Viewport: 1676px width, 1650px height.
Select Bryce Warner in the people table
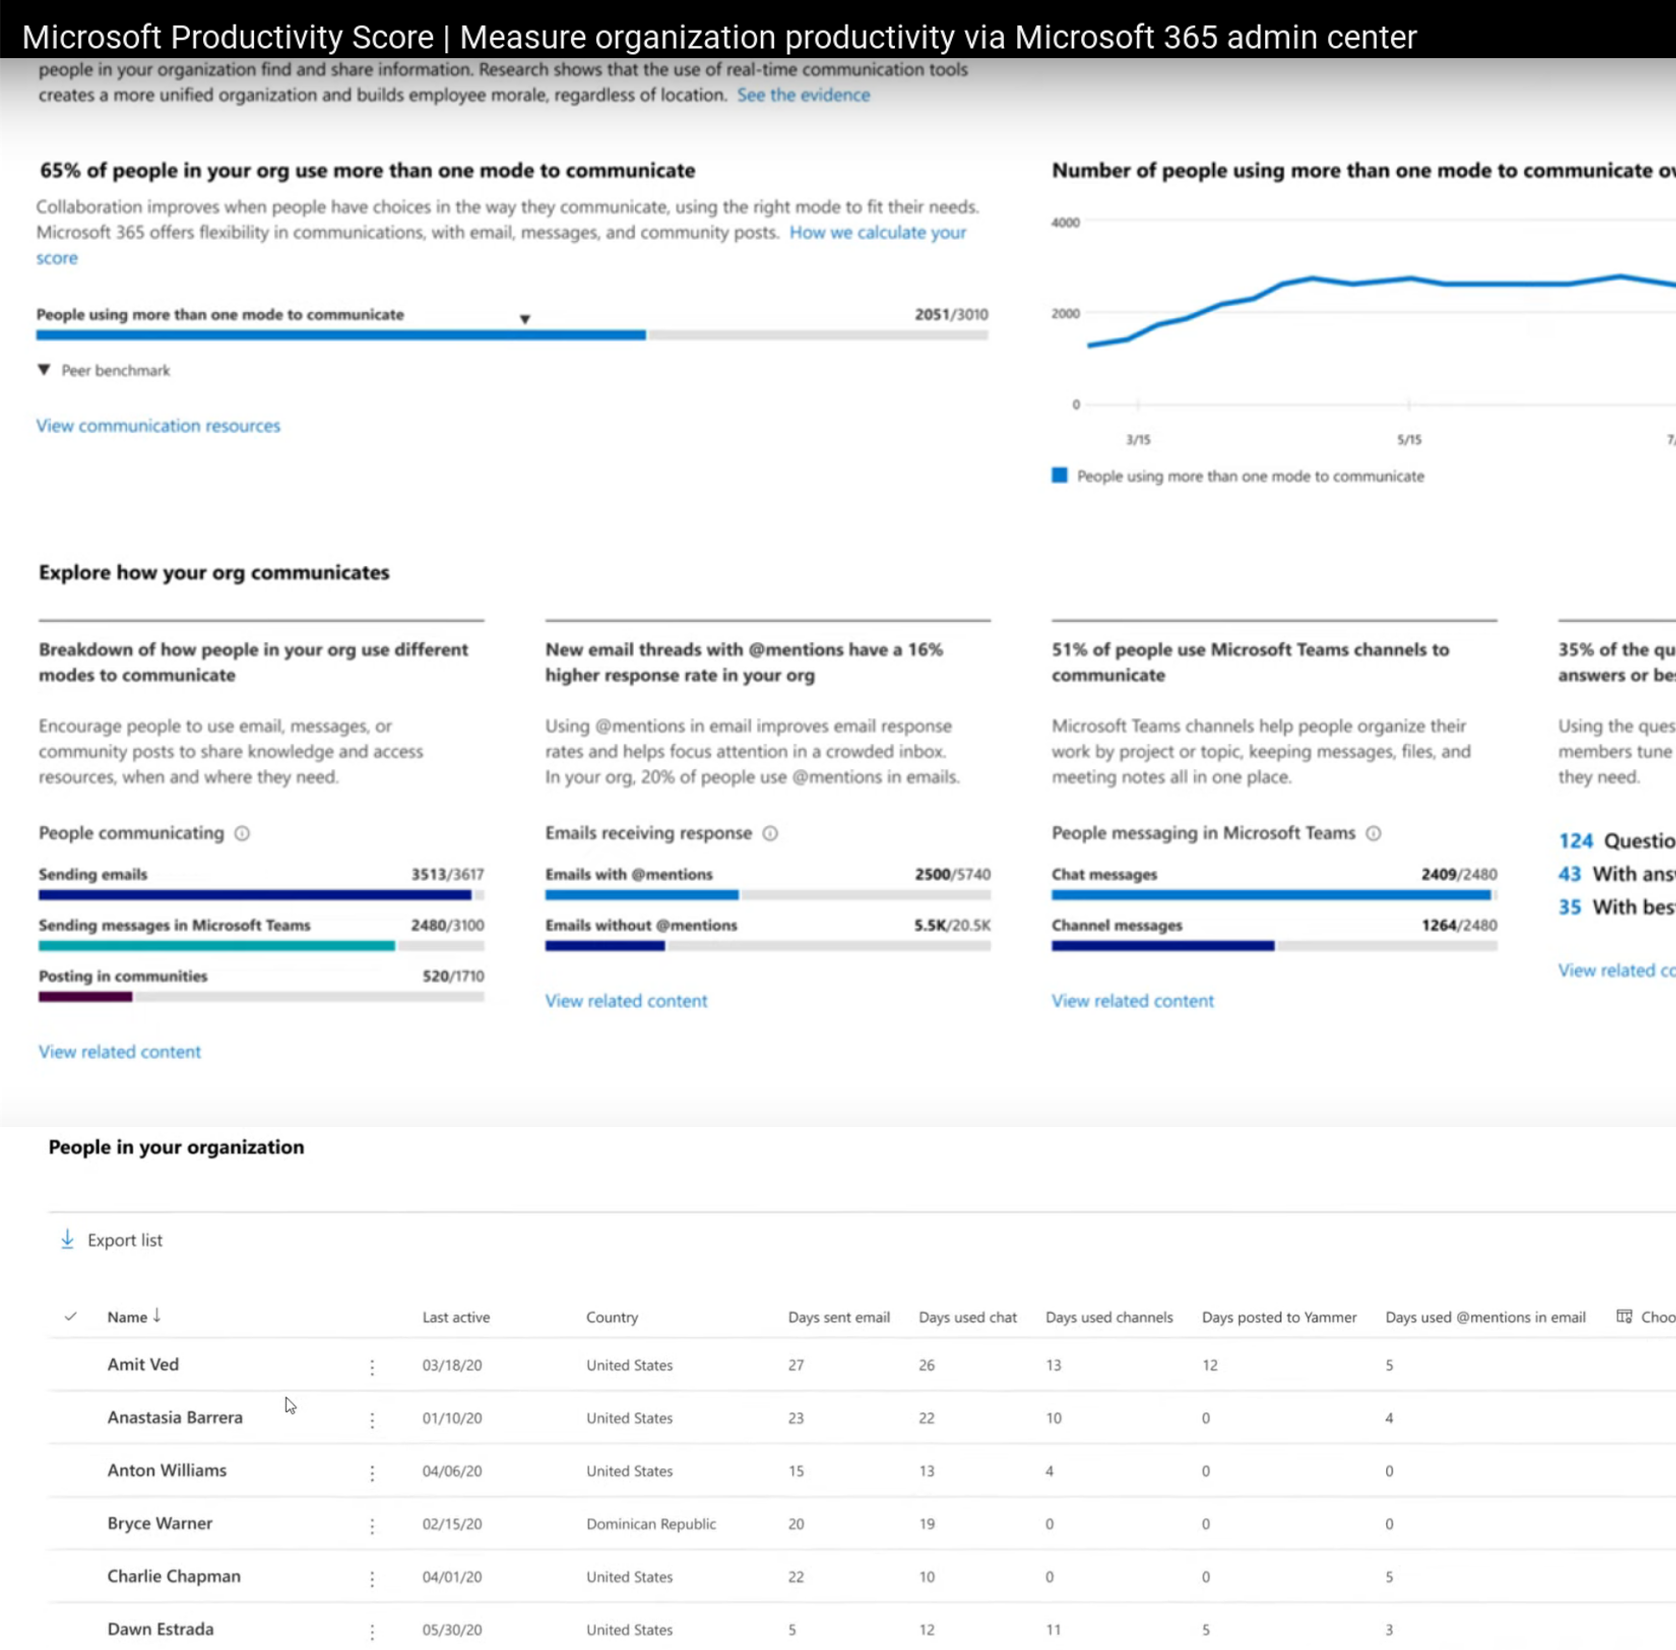[160, 1523]
